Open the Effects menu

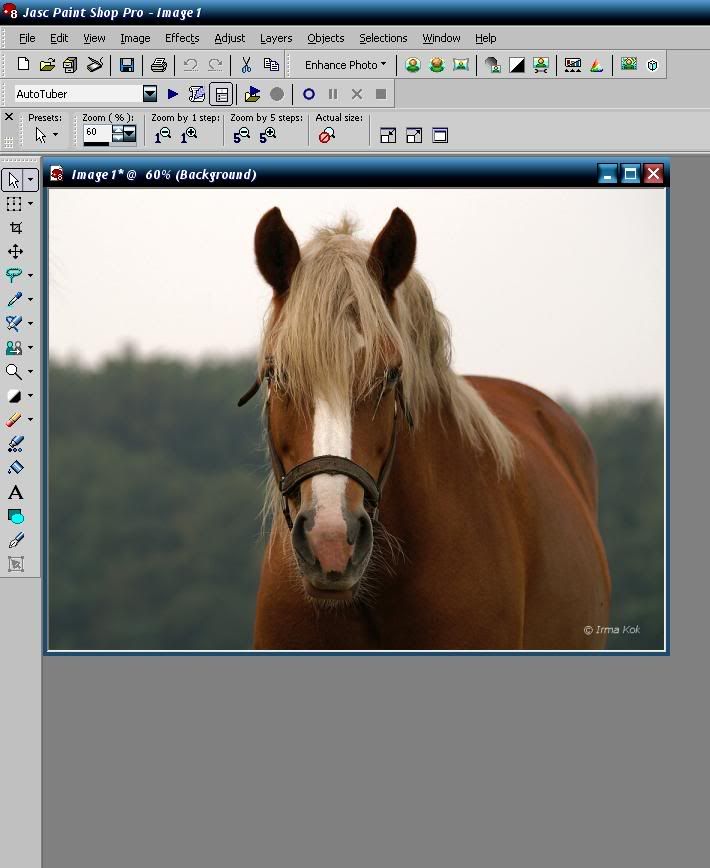pyautogui.click(x=182, y=38)
